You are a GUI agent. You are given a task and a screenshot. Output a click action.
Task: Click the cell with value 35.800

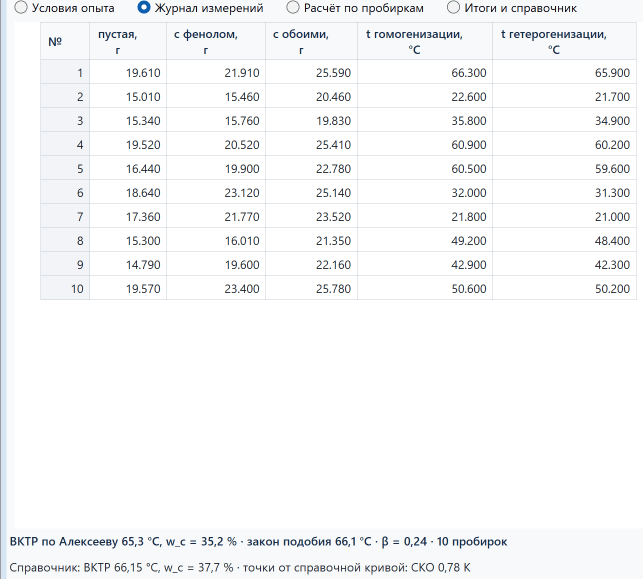tap(425, 121)
